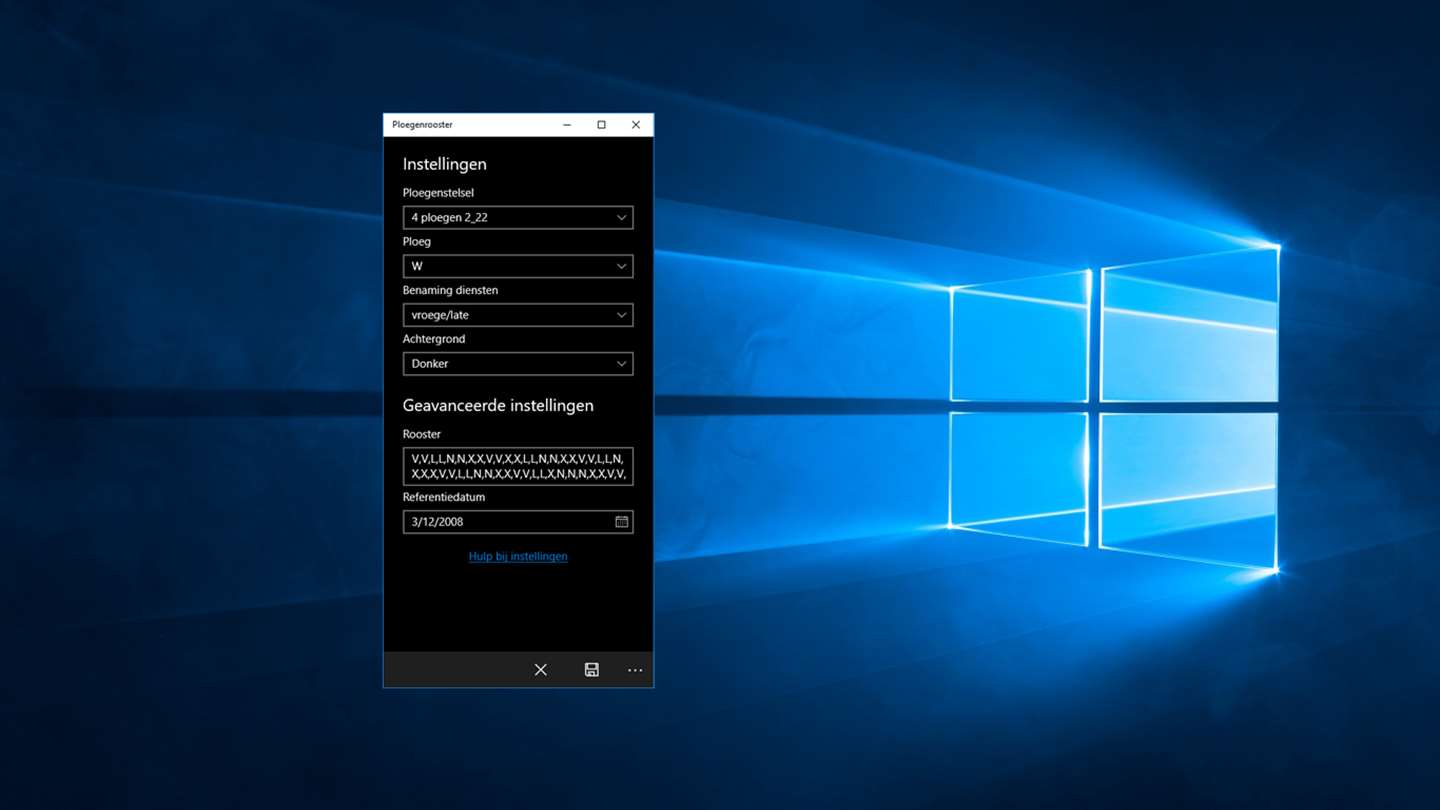Maximize the Ploegenrooster window
1440x810 pixels.
point(601,125)
